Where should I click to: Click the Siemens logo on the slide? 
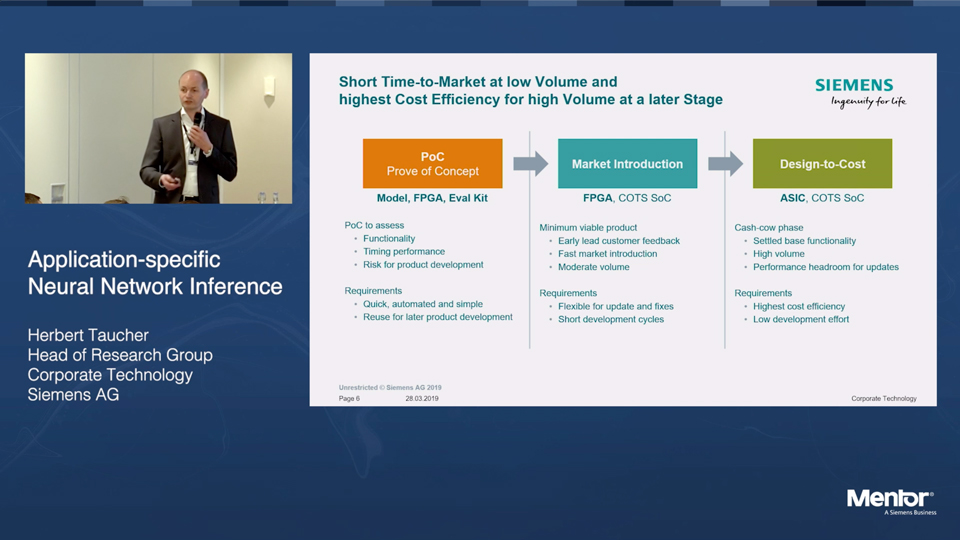tap(860, 91)
